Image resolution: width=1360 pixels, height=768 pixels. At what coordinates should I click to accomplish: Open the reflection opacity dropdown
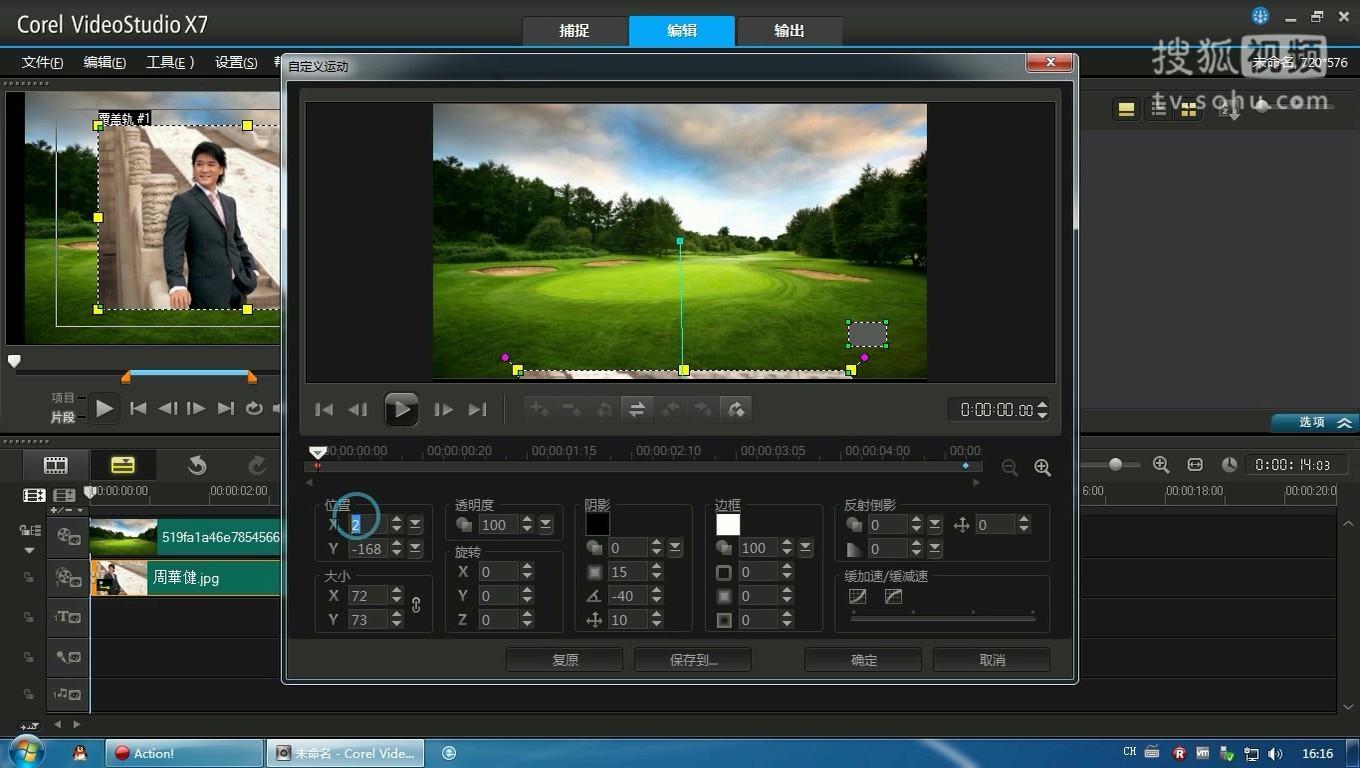[935, 524]
